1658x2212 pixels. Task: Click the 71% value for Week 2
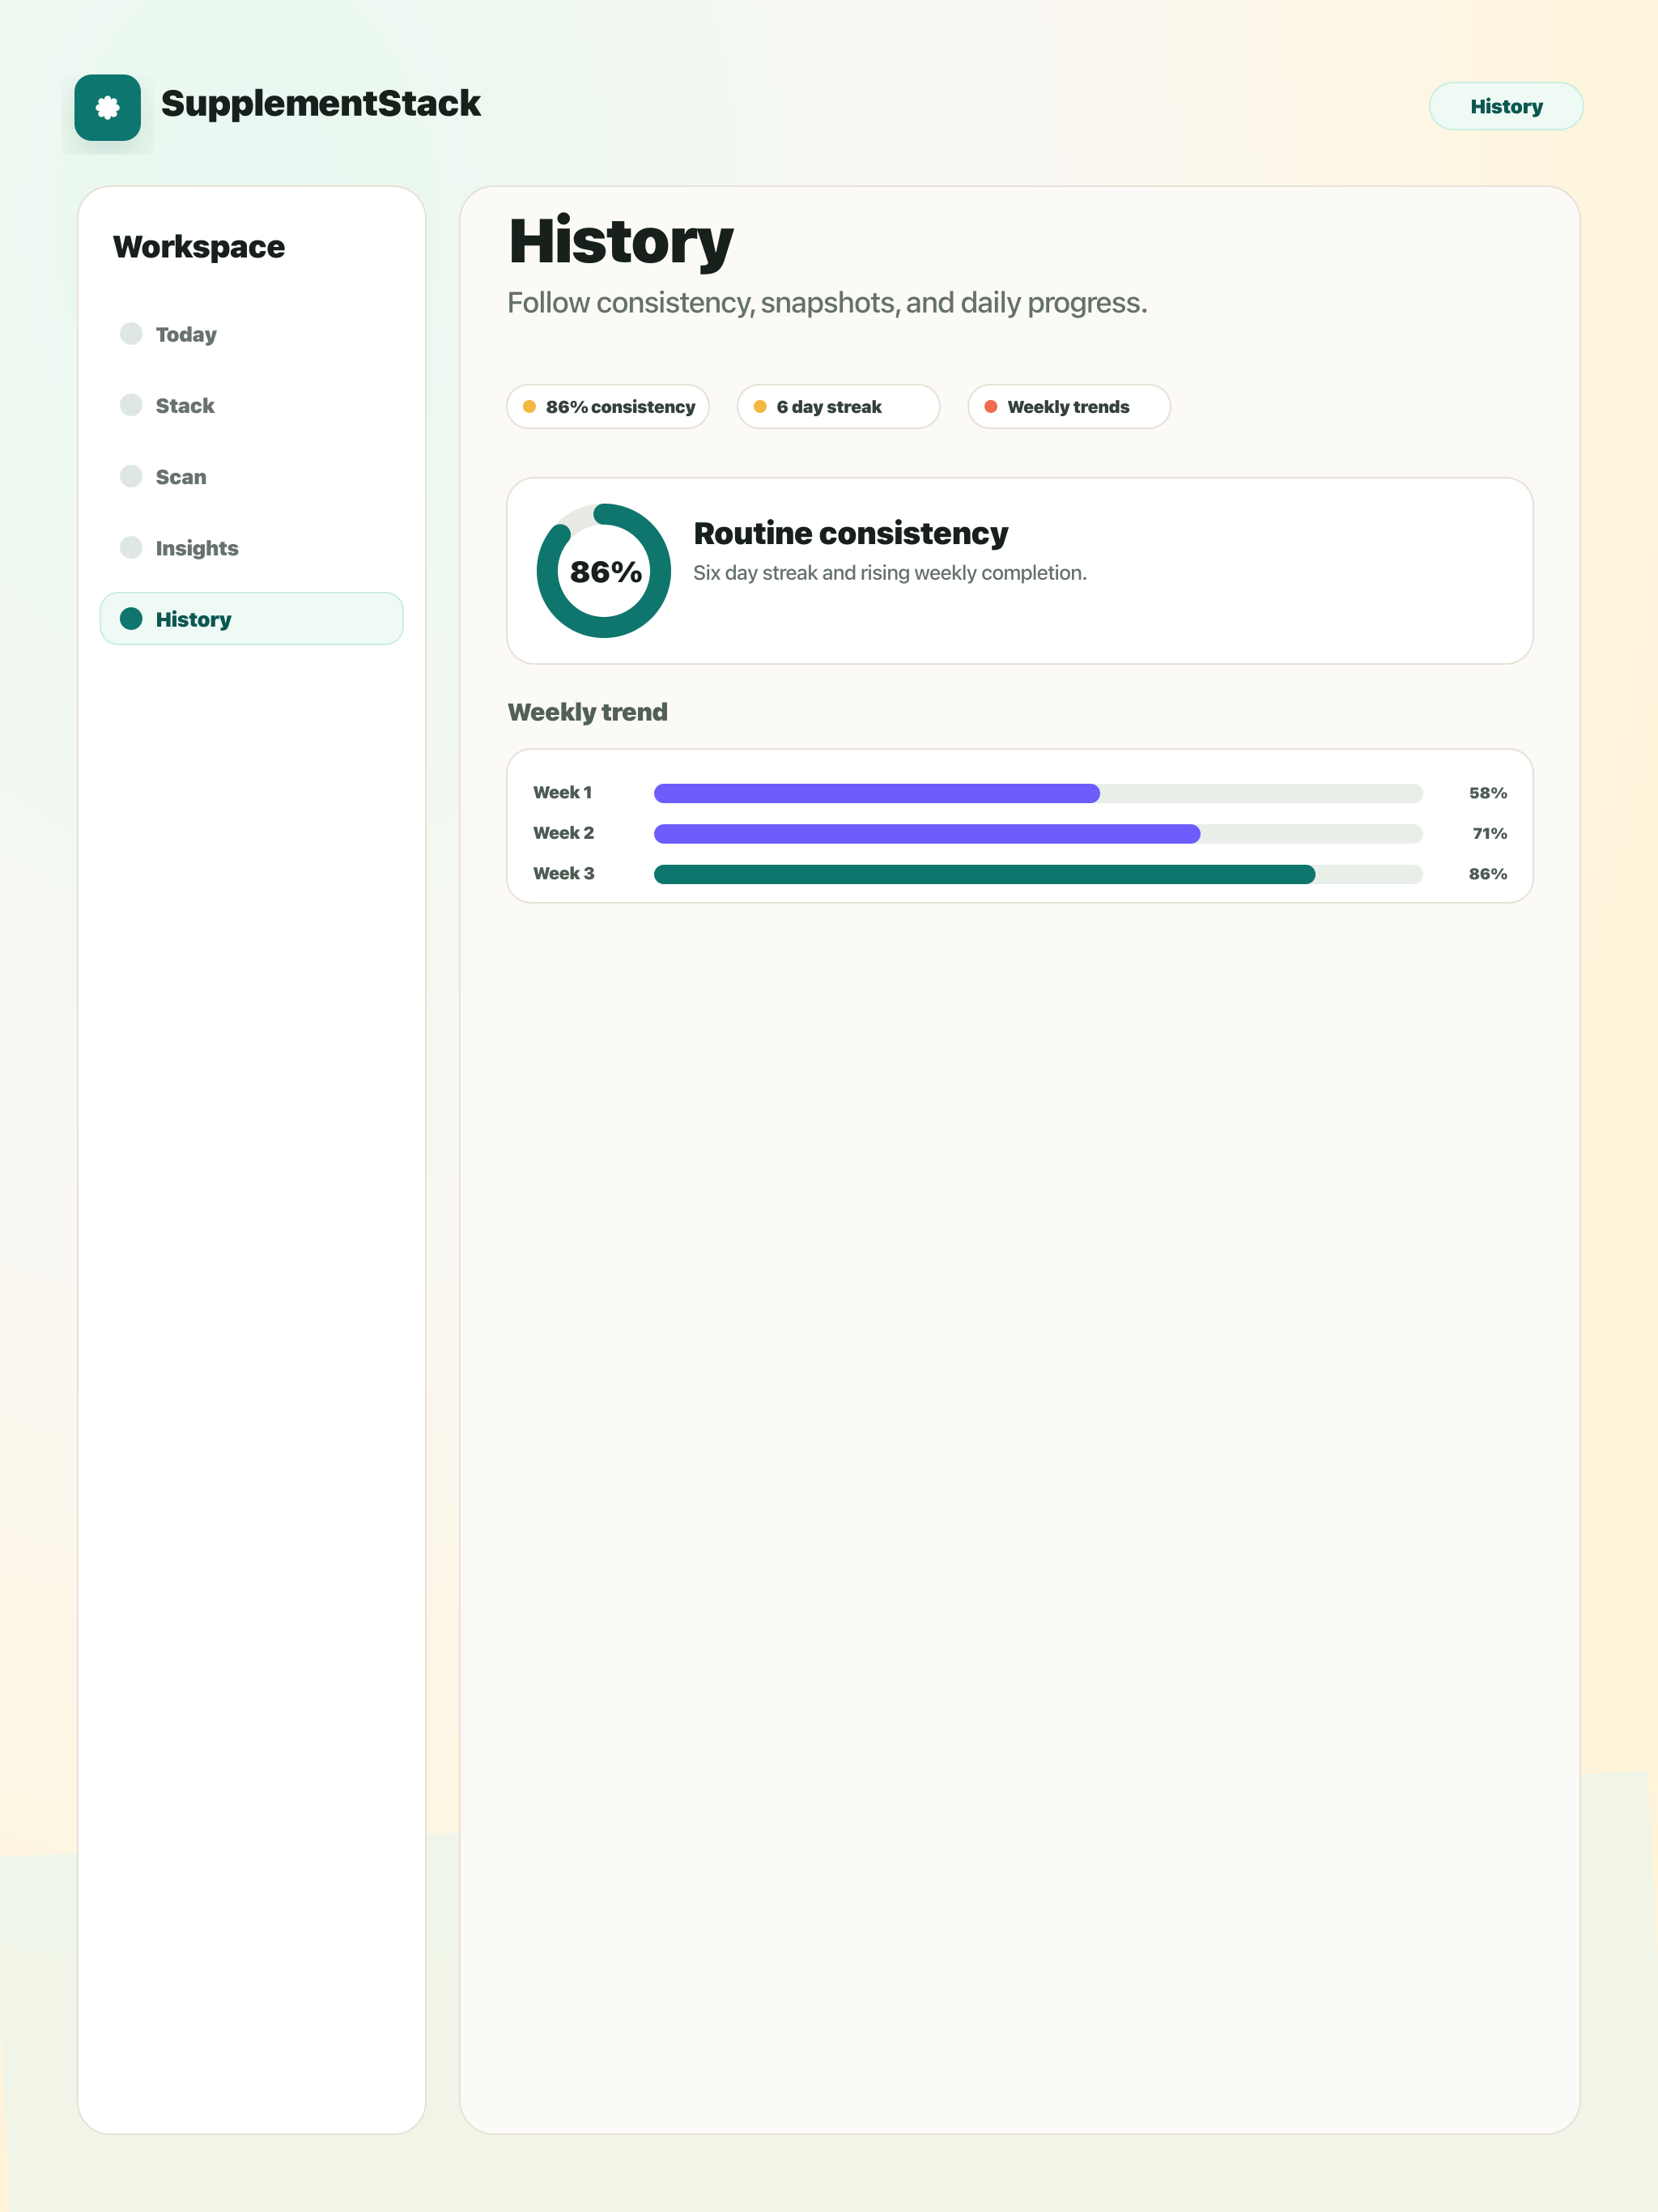(x=1489, y=834)
